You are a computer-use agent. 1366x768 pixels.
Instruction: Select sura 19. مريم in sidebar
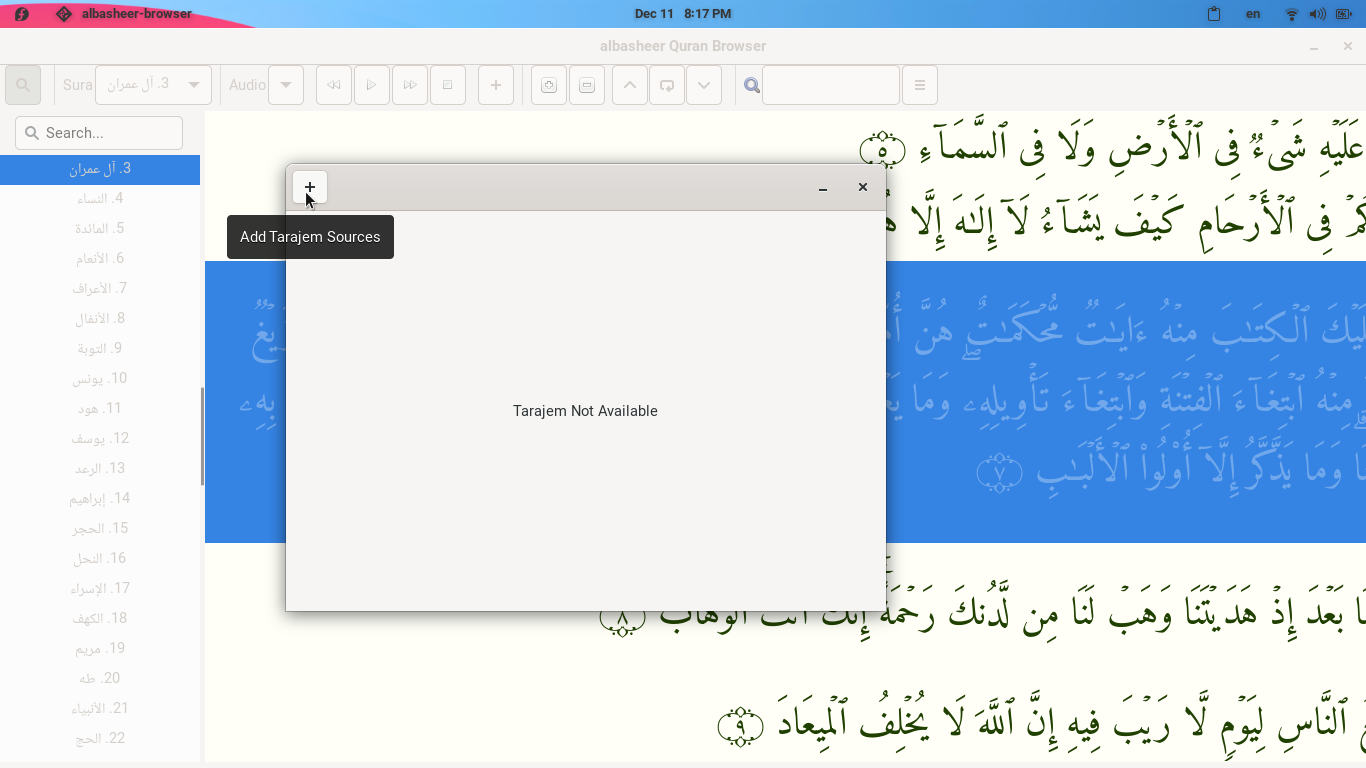click(x=100, y=649)
